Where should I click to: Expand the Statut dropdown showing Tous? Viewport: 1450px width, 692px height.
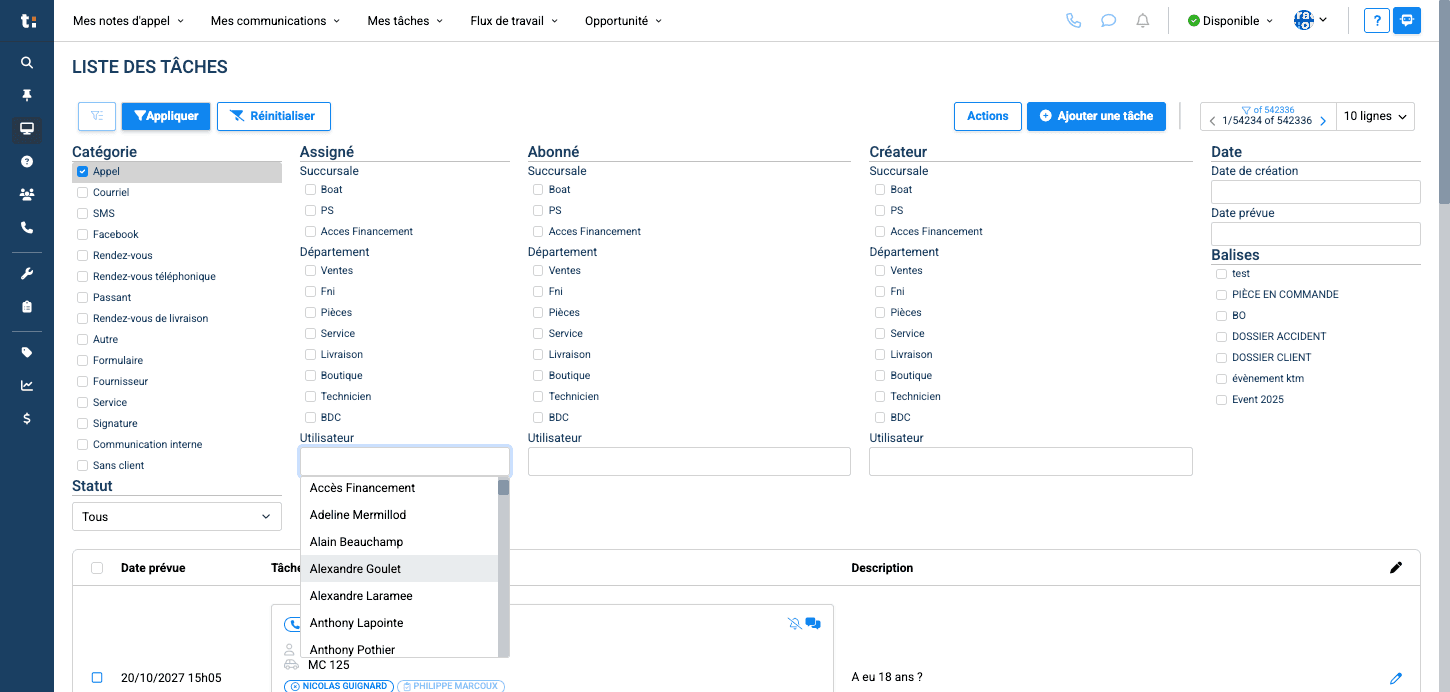pos(176,517)
